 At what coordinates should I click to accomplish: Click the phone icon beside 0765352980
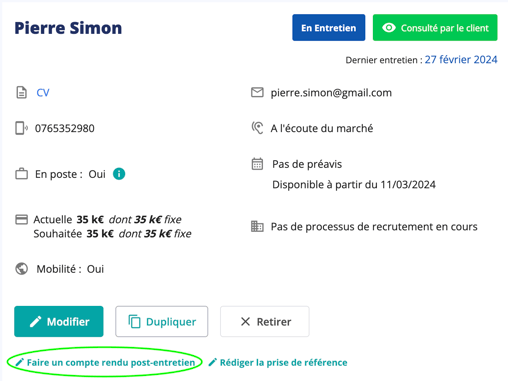[x=21, y=128]
